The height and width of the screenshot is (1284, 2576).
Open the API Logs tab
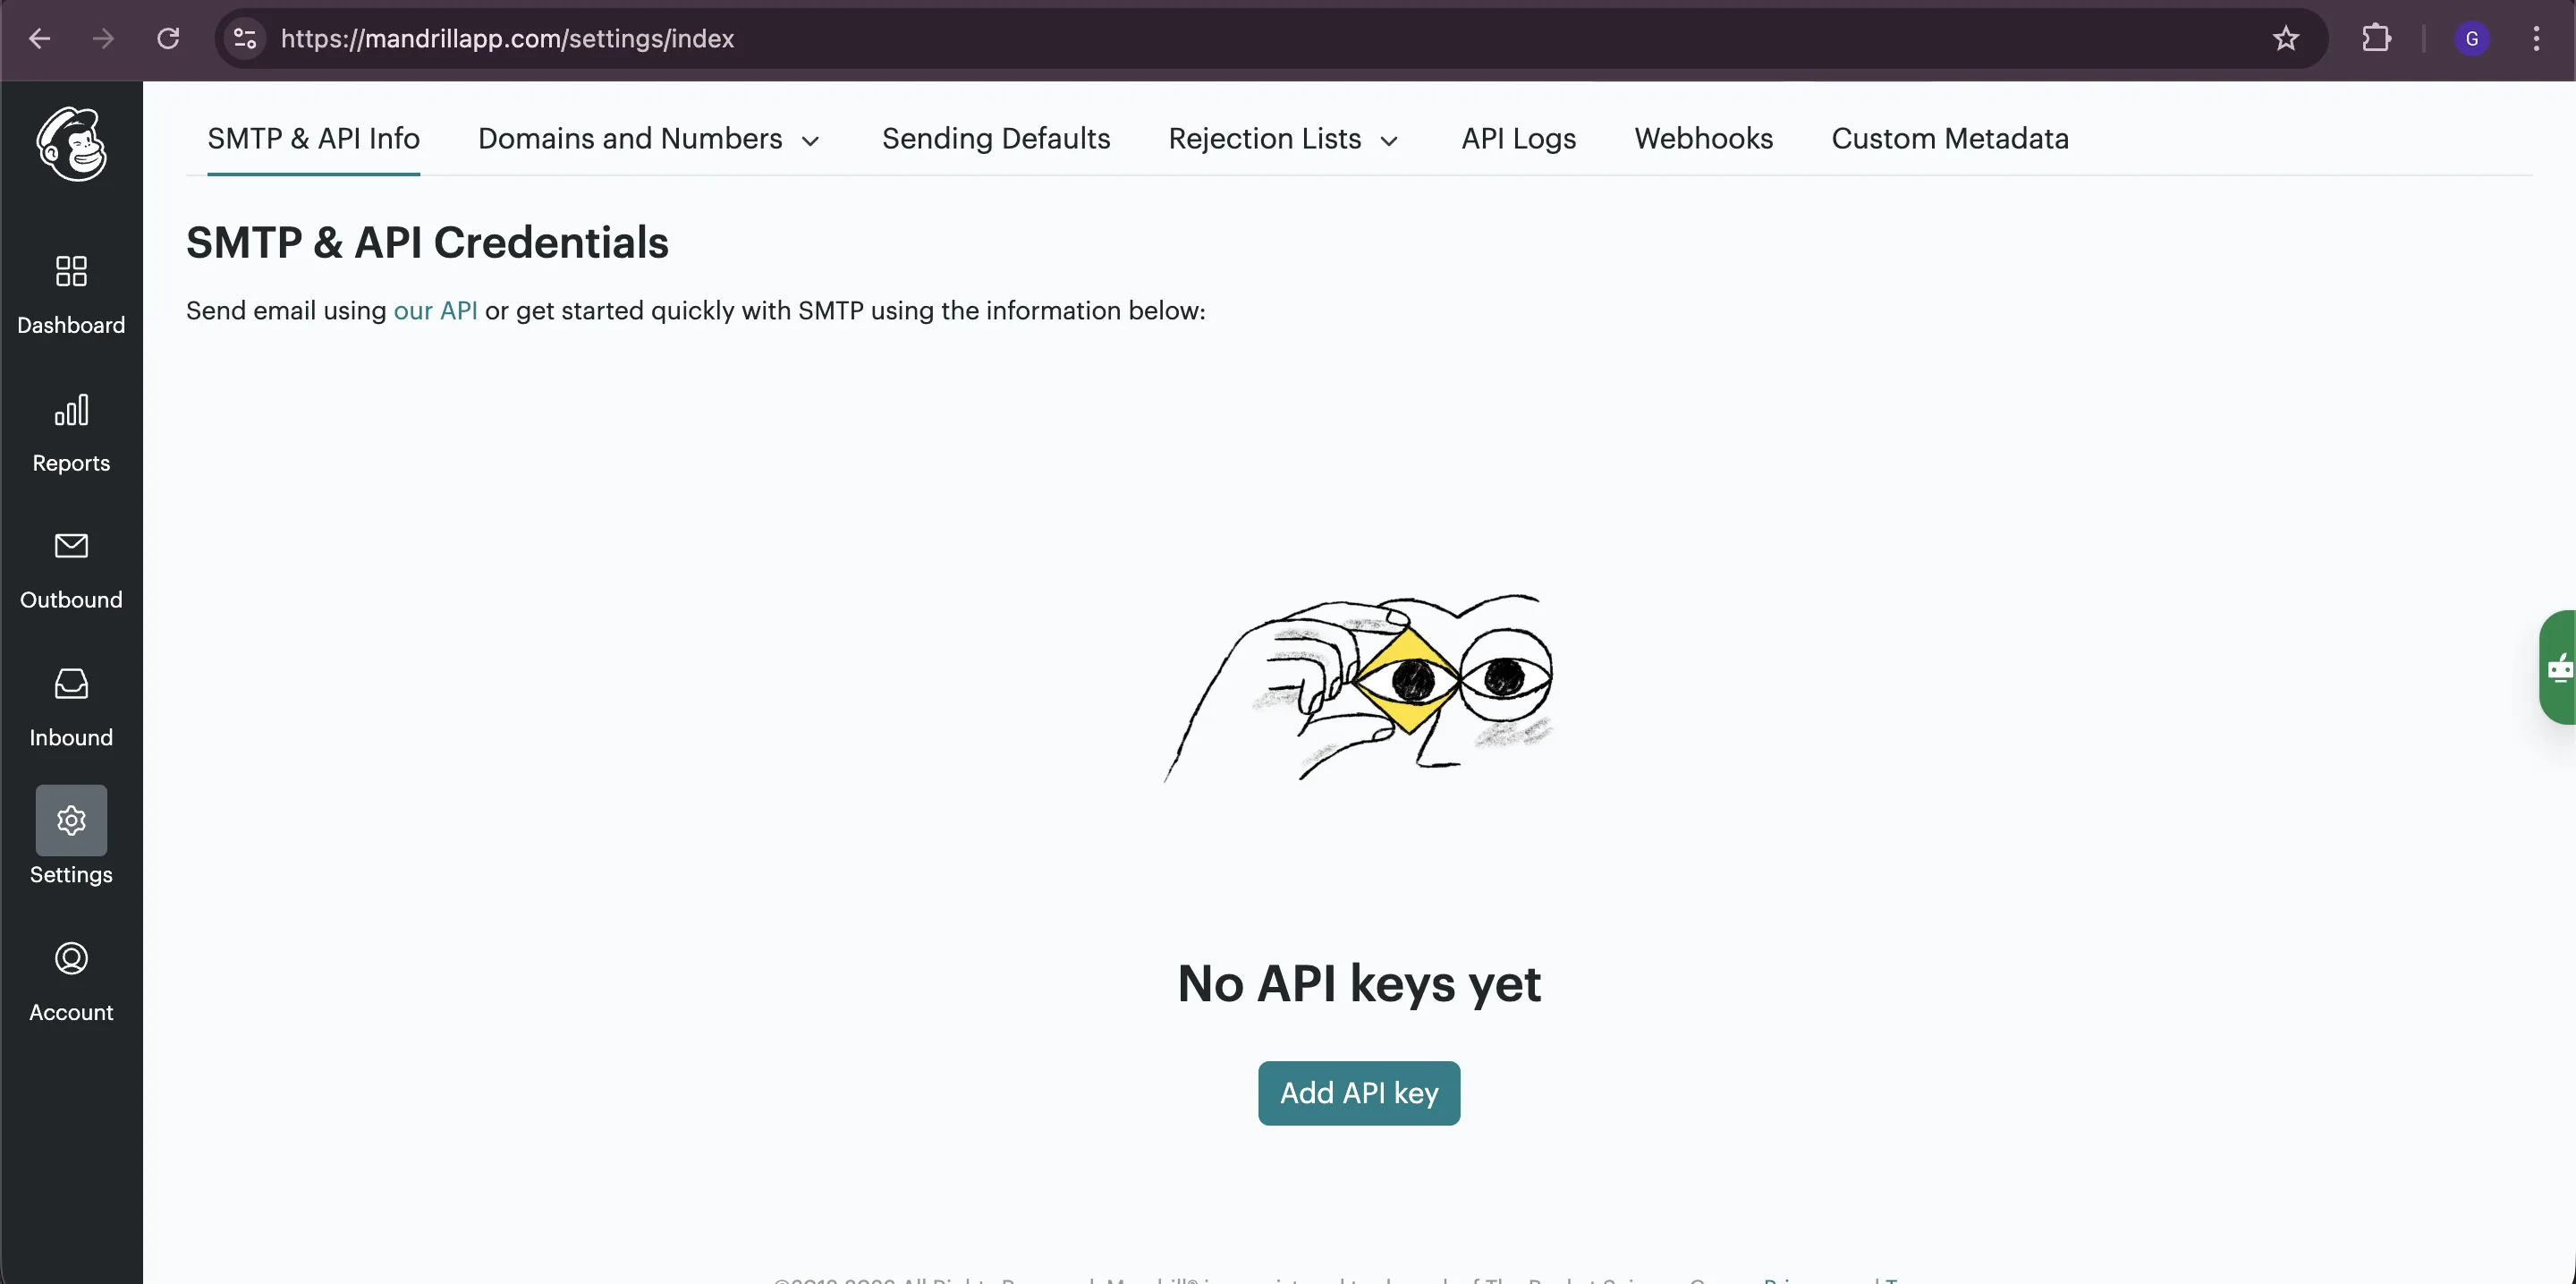point(1518,139)
